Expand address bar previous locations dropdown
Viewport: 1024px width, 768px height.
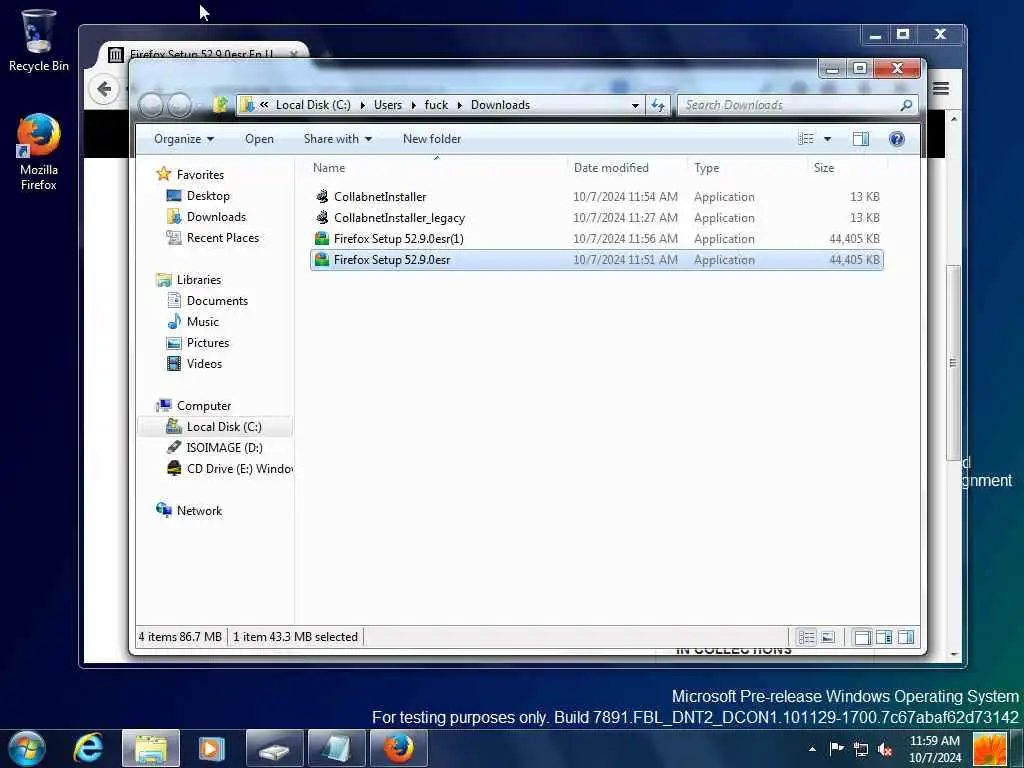pyautogui.click(x=635, y=105)
